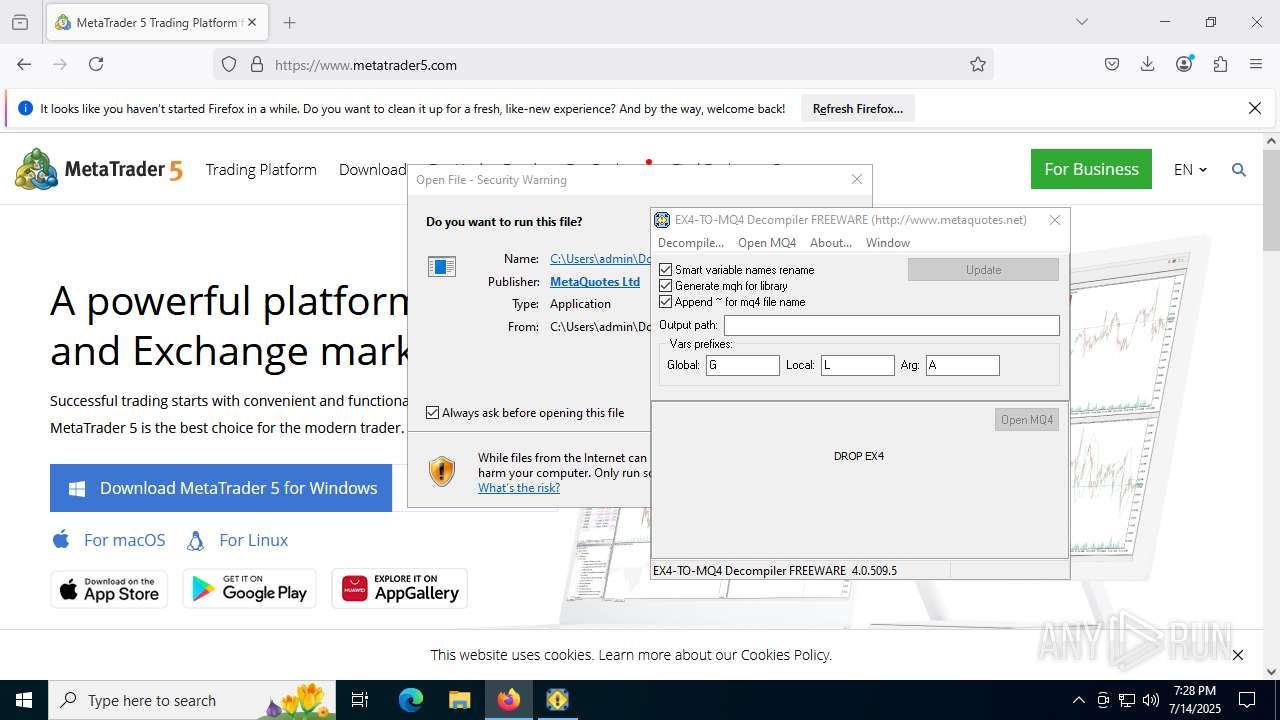The height and width of the screenshot is (720, 1280).
Task: Click the taskbar clock showing 7:28 PM
Action: (1195, 700)
